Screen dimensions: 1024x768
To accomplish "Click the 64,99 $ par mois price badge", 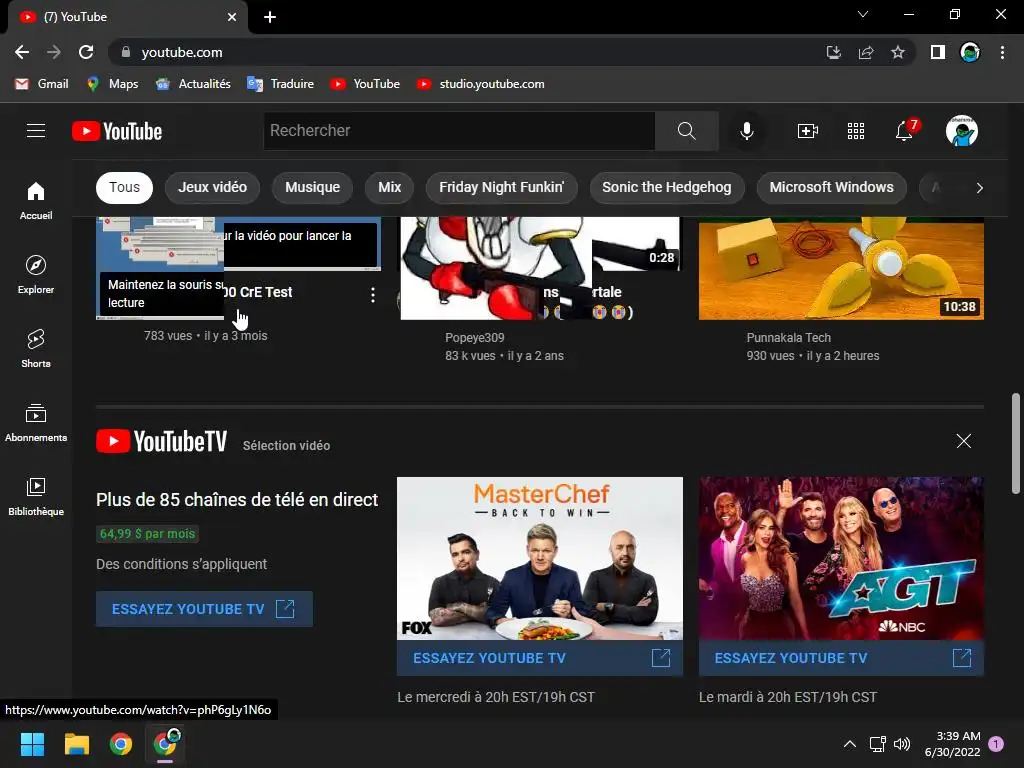I will (147, 534).
